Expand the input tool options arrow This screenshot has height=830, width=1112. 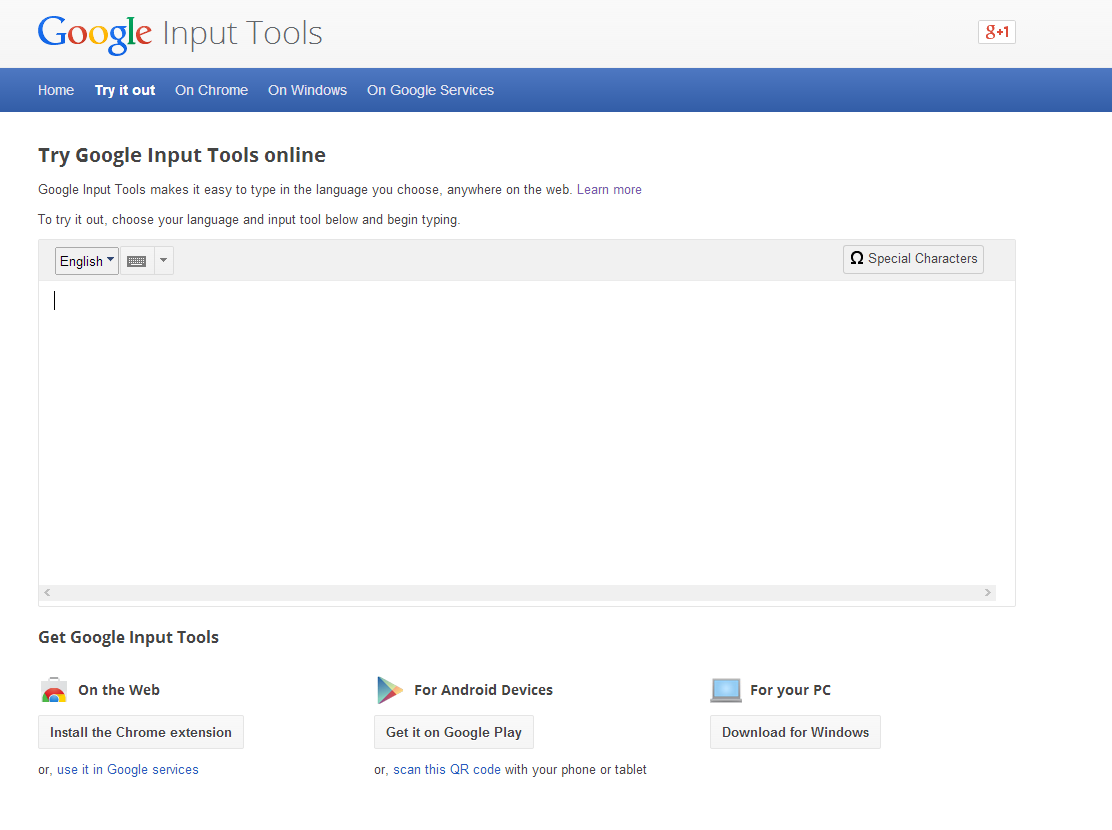pyautogui.click(x=164, y=261)
